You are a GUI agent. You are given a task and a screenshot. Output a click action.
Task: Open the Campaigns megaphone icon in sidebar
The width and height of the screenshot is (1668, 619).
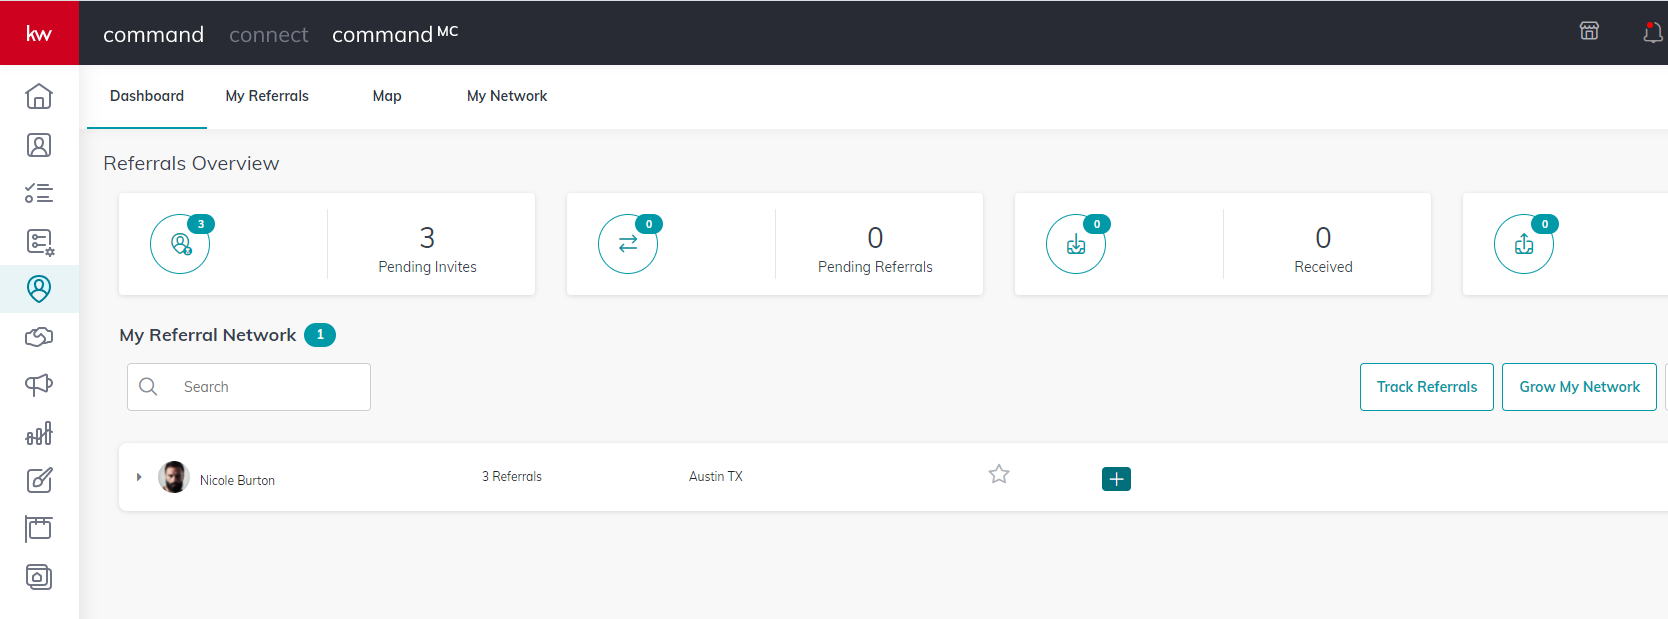[x=39, y=385]
